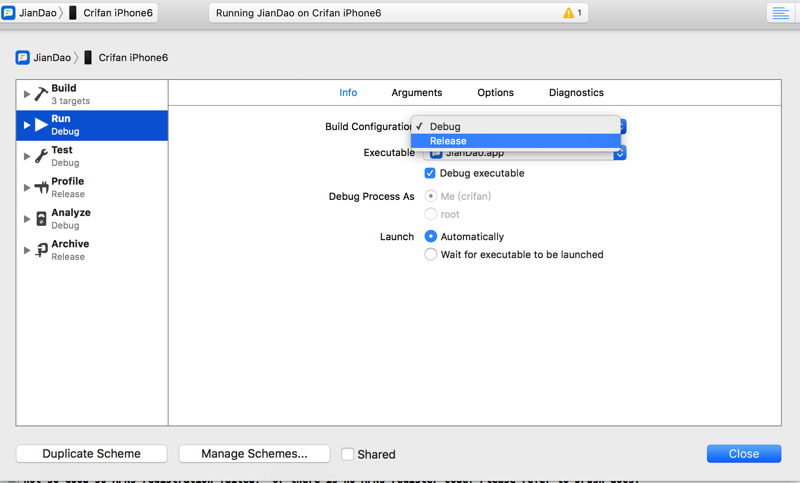
Task: Click JianDao scheme name in toolbar
Action: [x=38, y=13]
